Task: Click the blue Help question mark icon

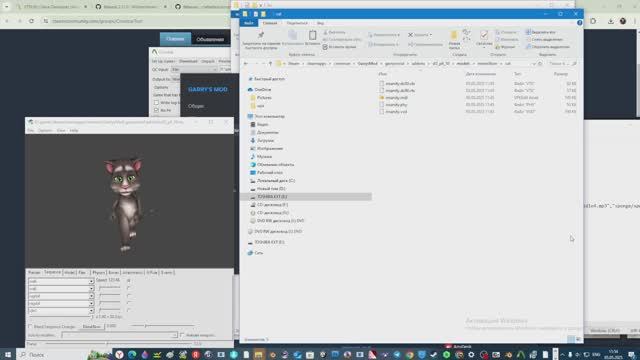Action: [x=580, y=23]
